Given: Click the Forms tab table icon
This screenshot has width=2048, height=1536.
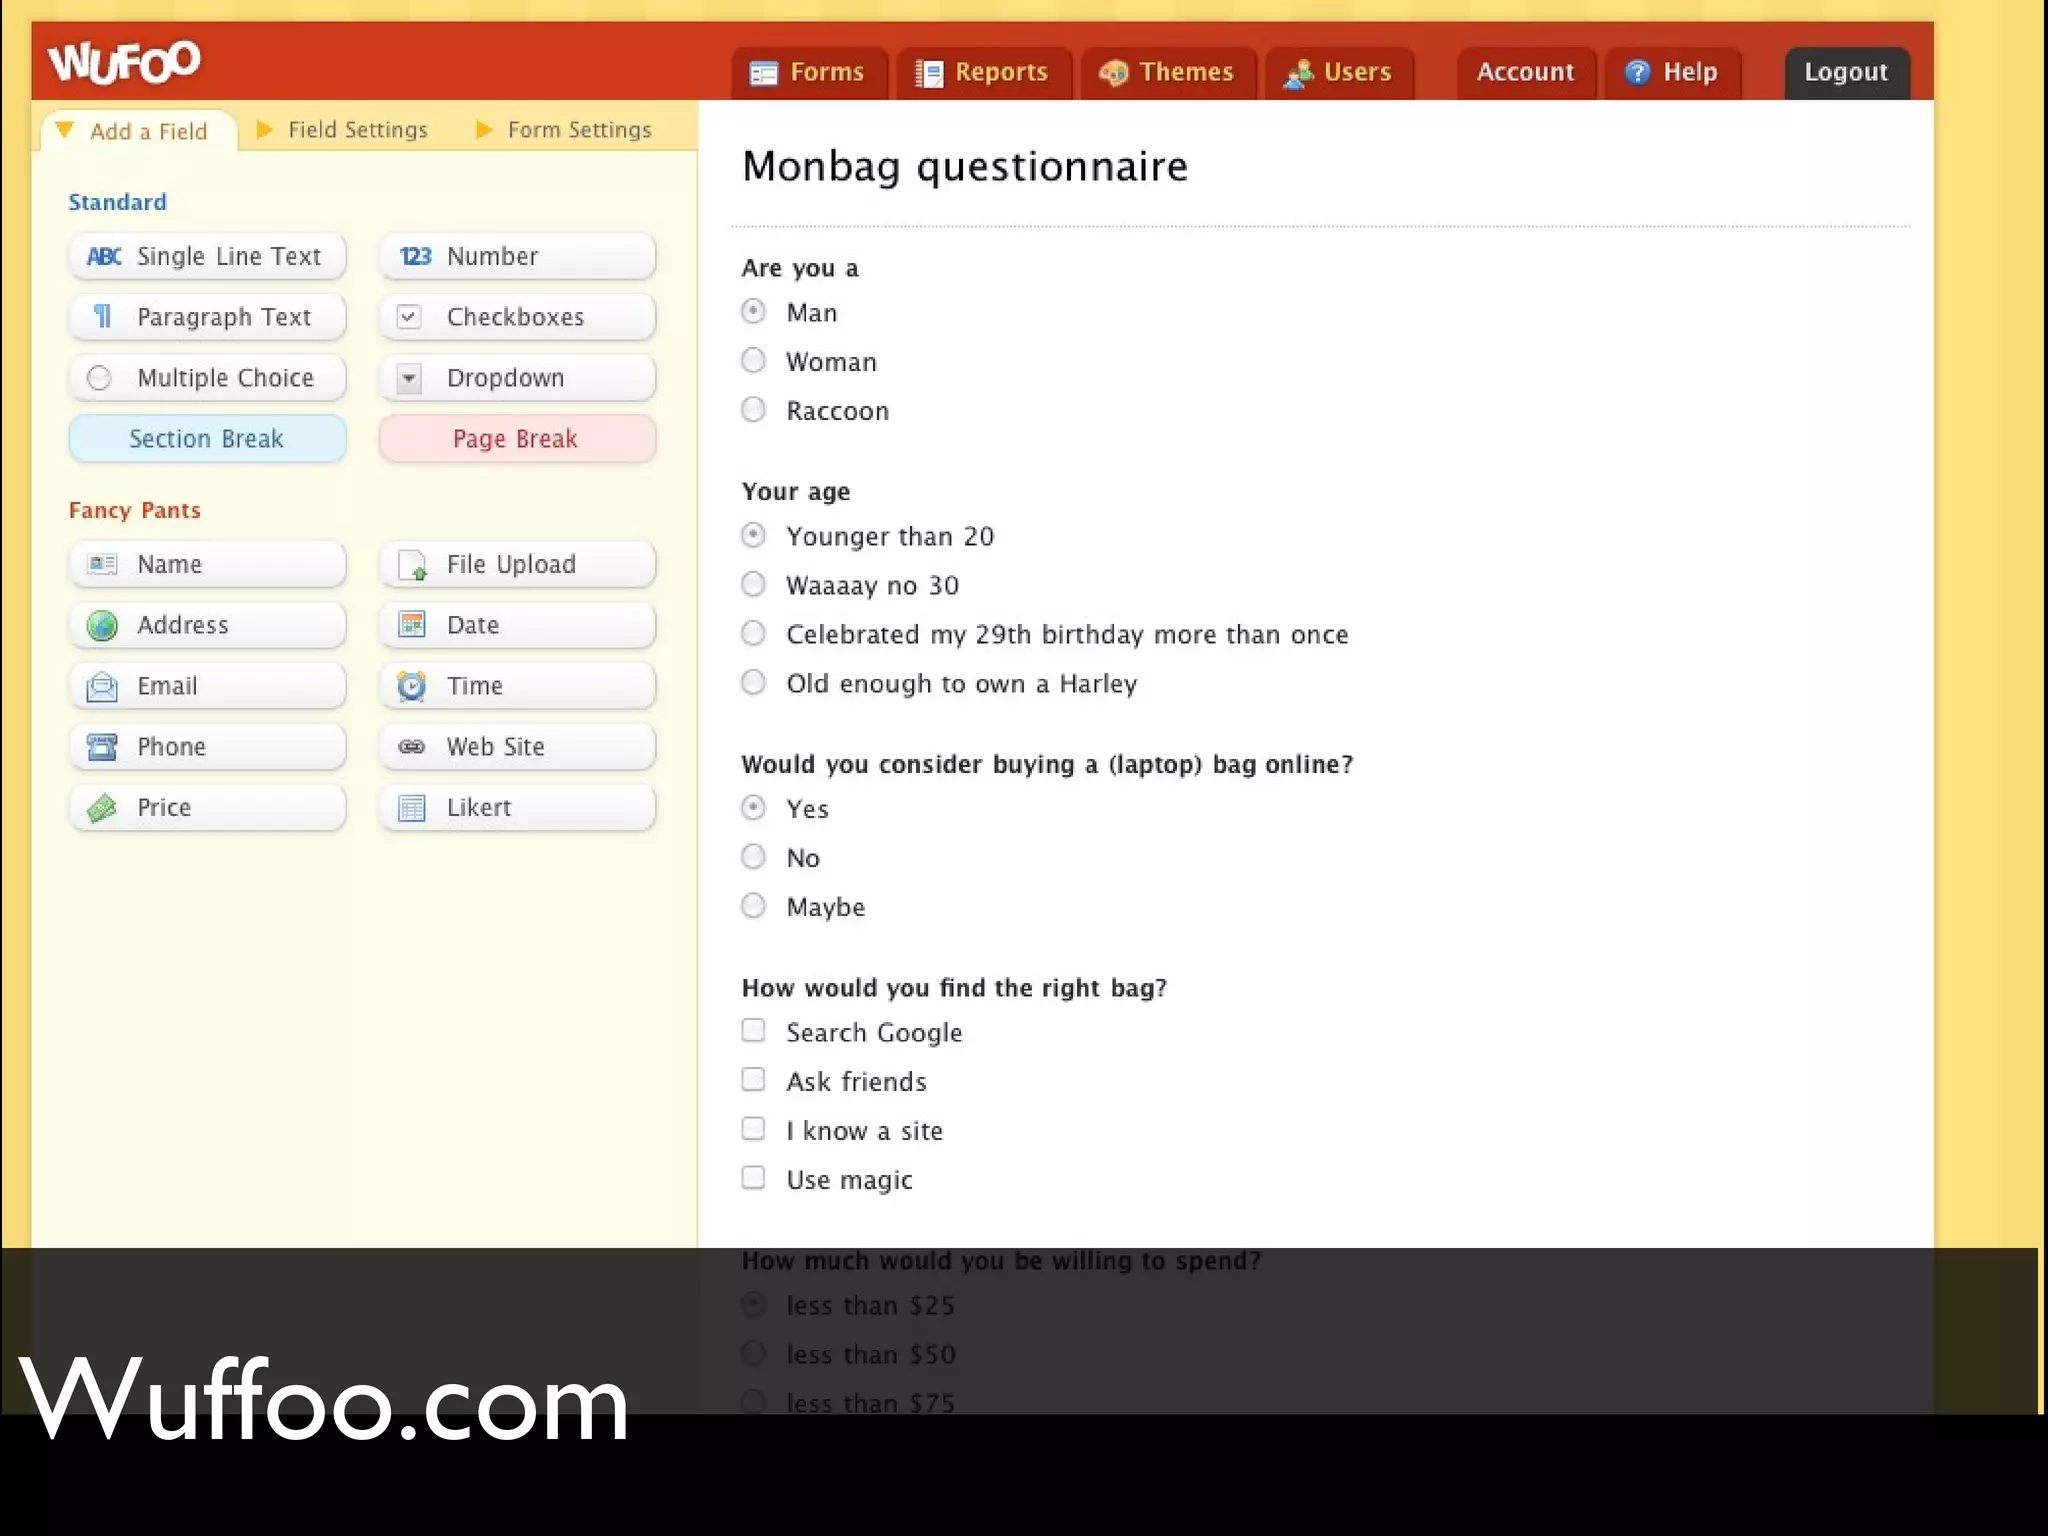Looking at the screenshot, I should tap(763, 73).
